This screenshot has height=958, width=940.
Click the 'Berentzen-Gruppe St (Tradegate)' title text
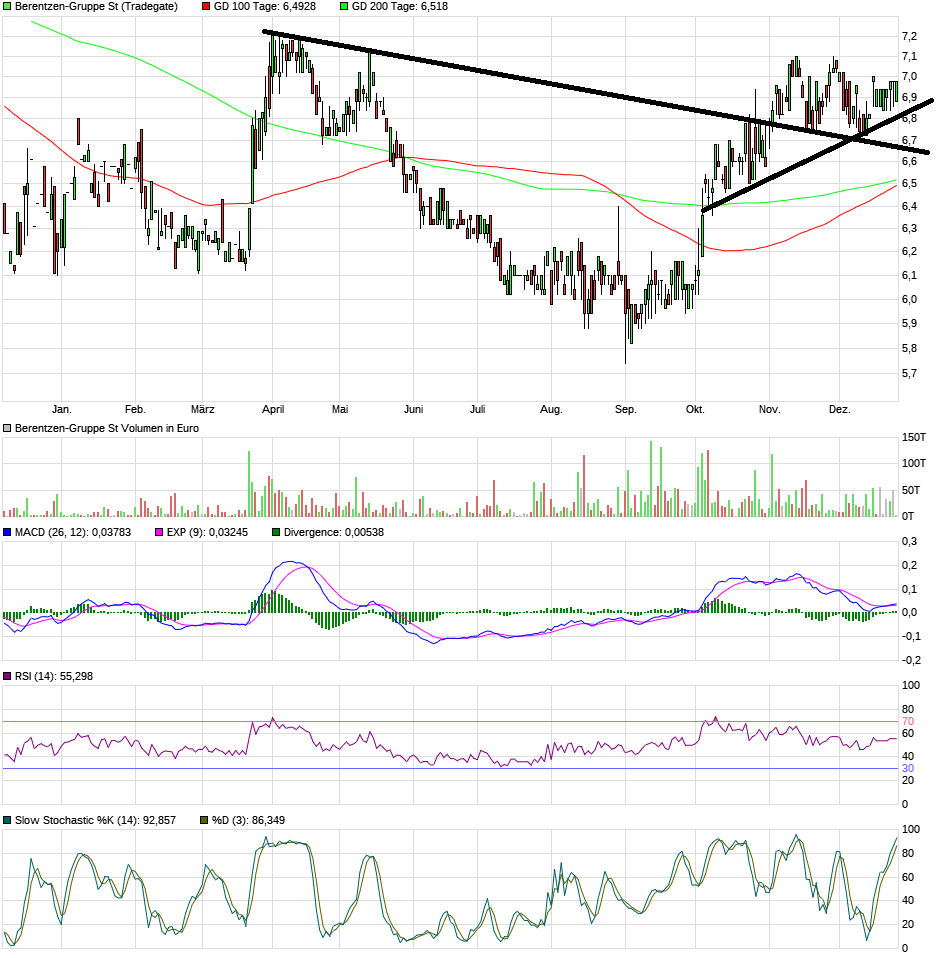pyautogui.click(x=97, y=6)
